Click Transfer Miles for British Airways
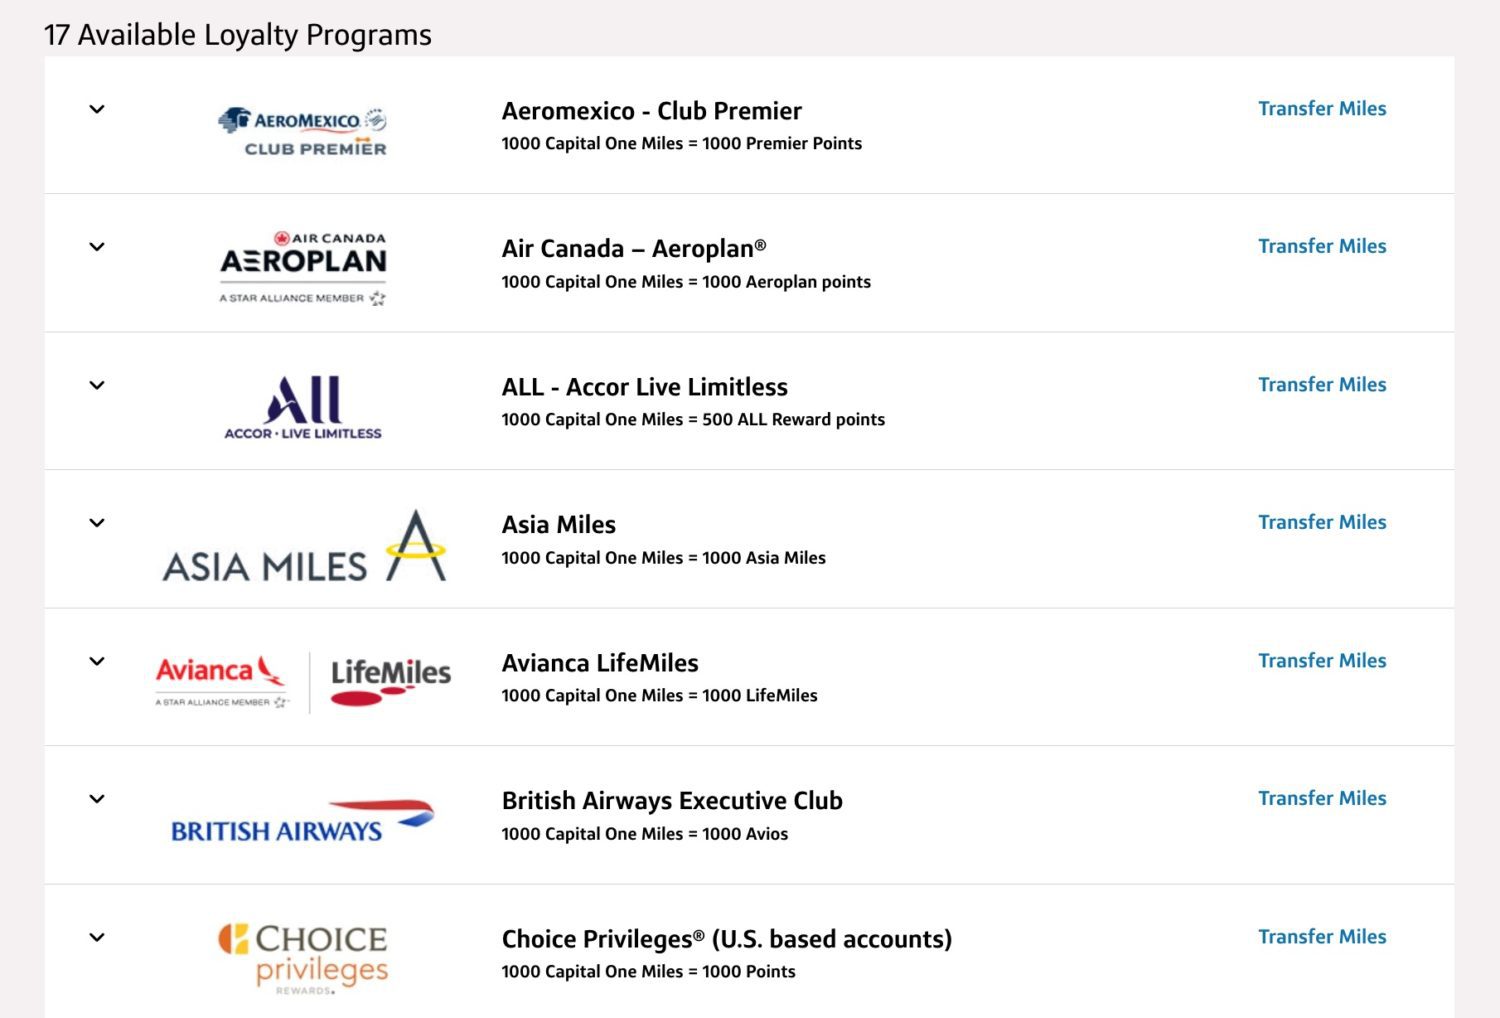The image size is (1500, 1018). pos(1322,798)
